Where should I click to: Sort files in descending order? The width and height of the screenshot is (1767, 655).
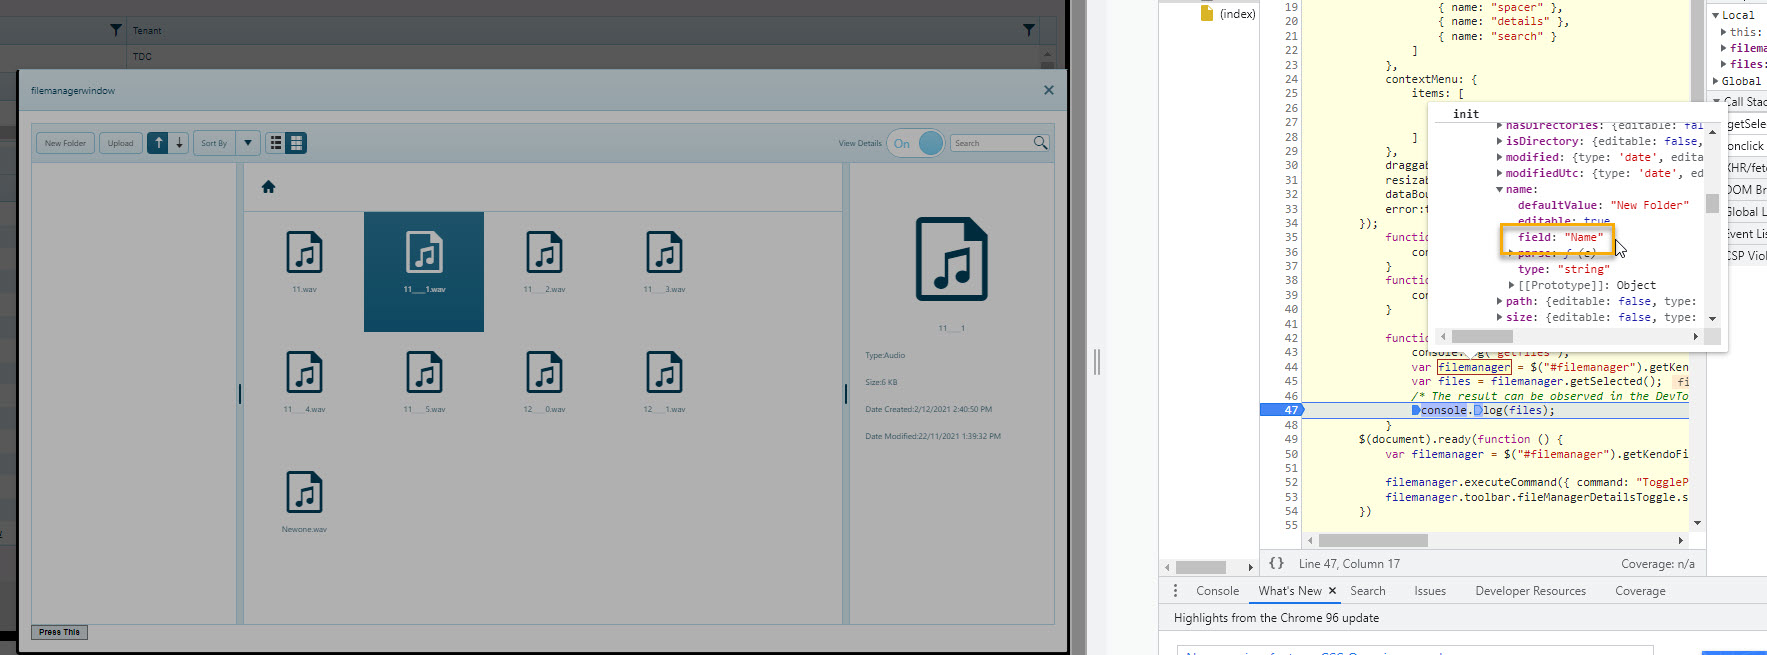(179, 143)
